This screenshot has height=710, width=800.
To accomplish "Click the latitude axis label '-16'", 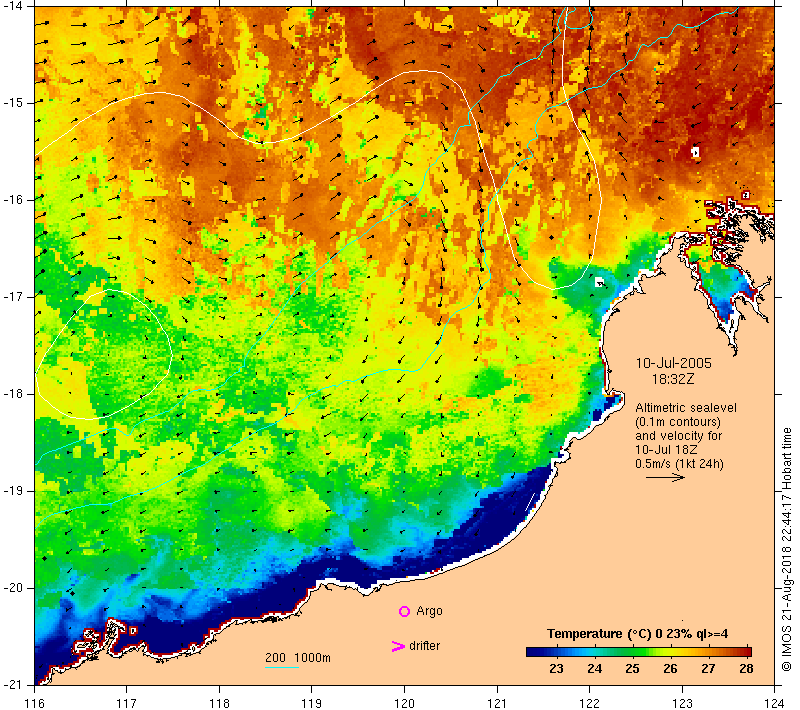I will 13,200.
